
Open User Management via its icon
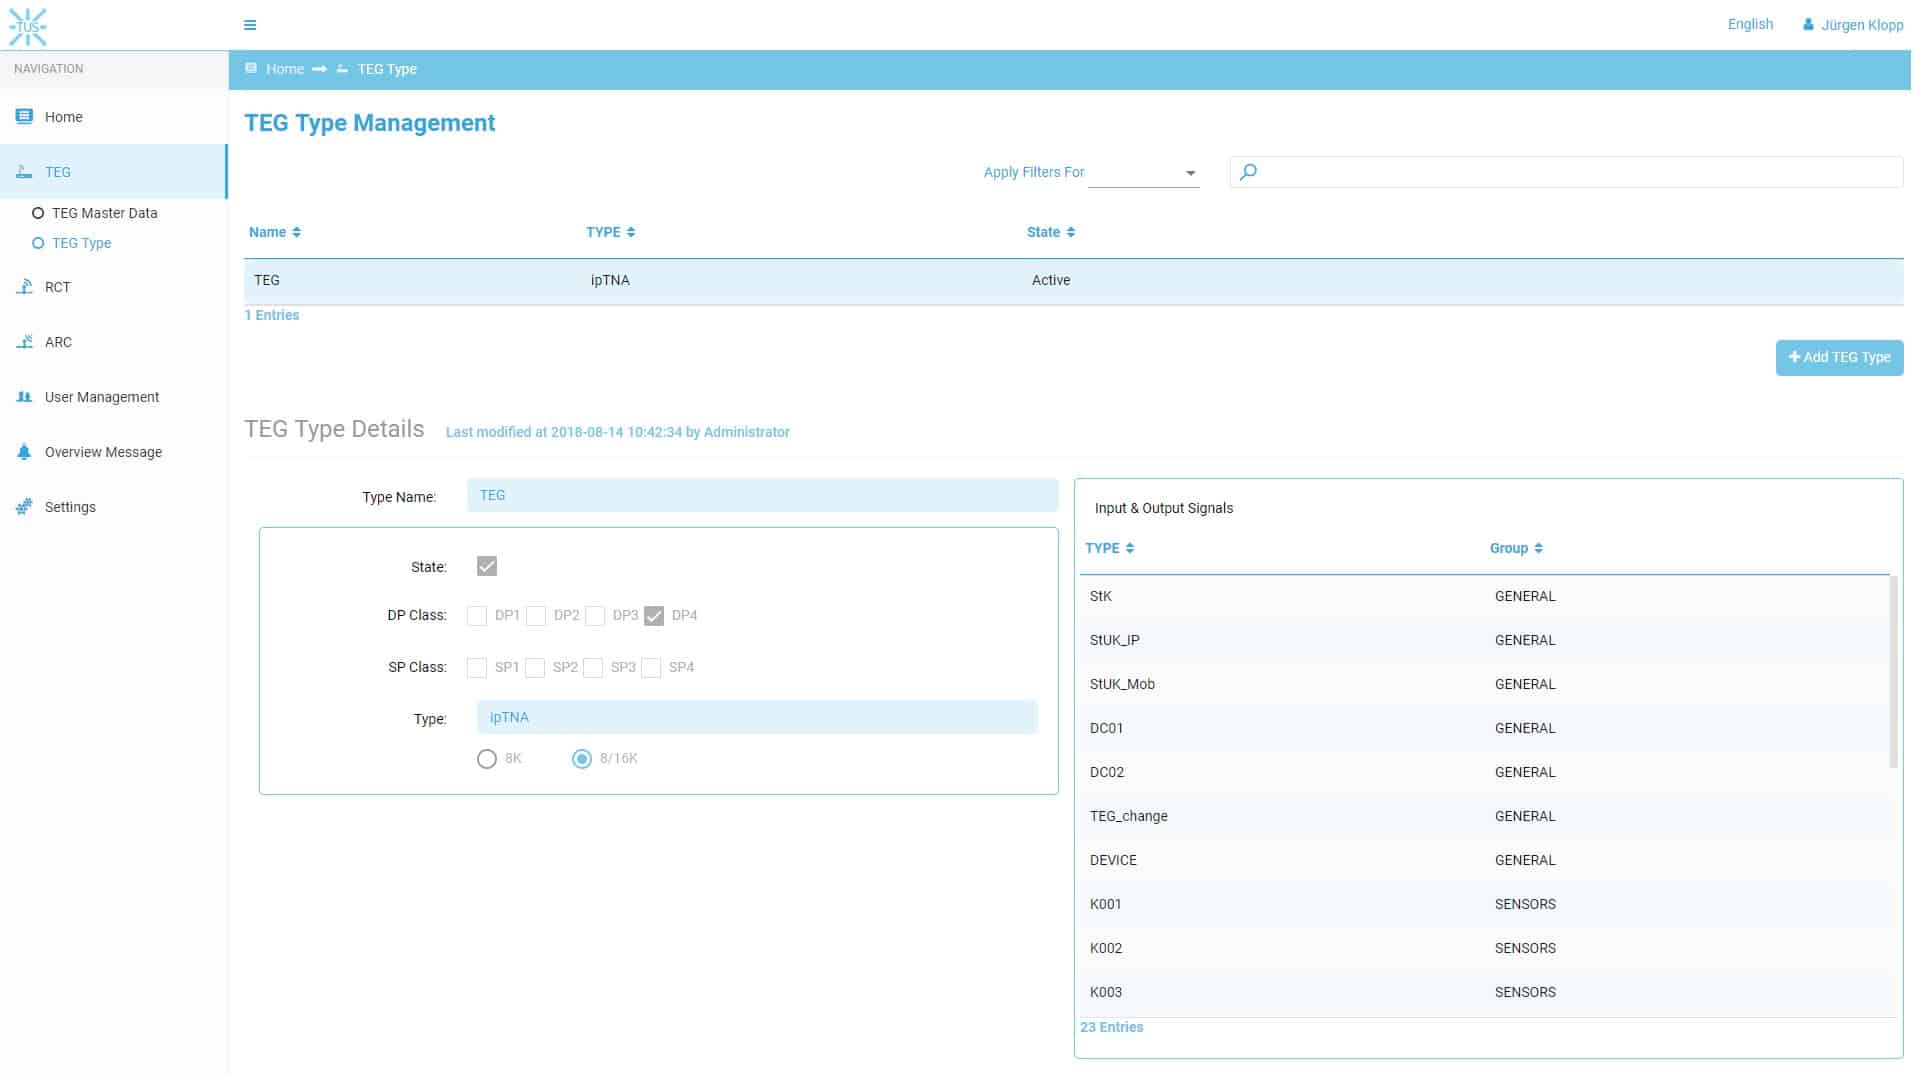click(25, 397)
